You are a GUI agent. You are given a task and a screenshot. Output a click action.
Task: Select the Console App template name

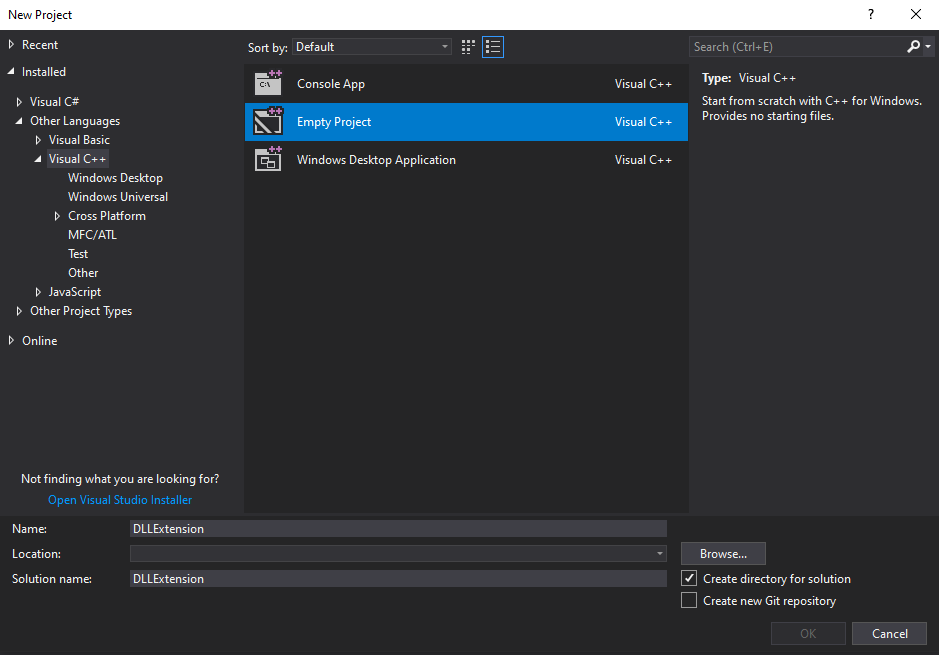[331, 84]
